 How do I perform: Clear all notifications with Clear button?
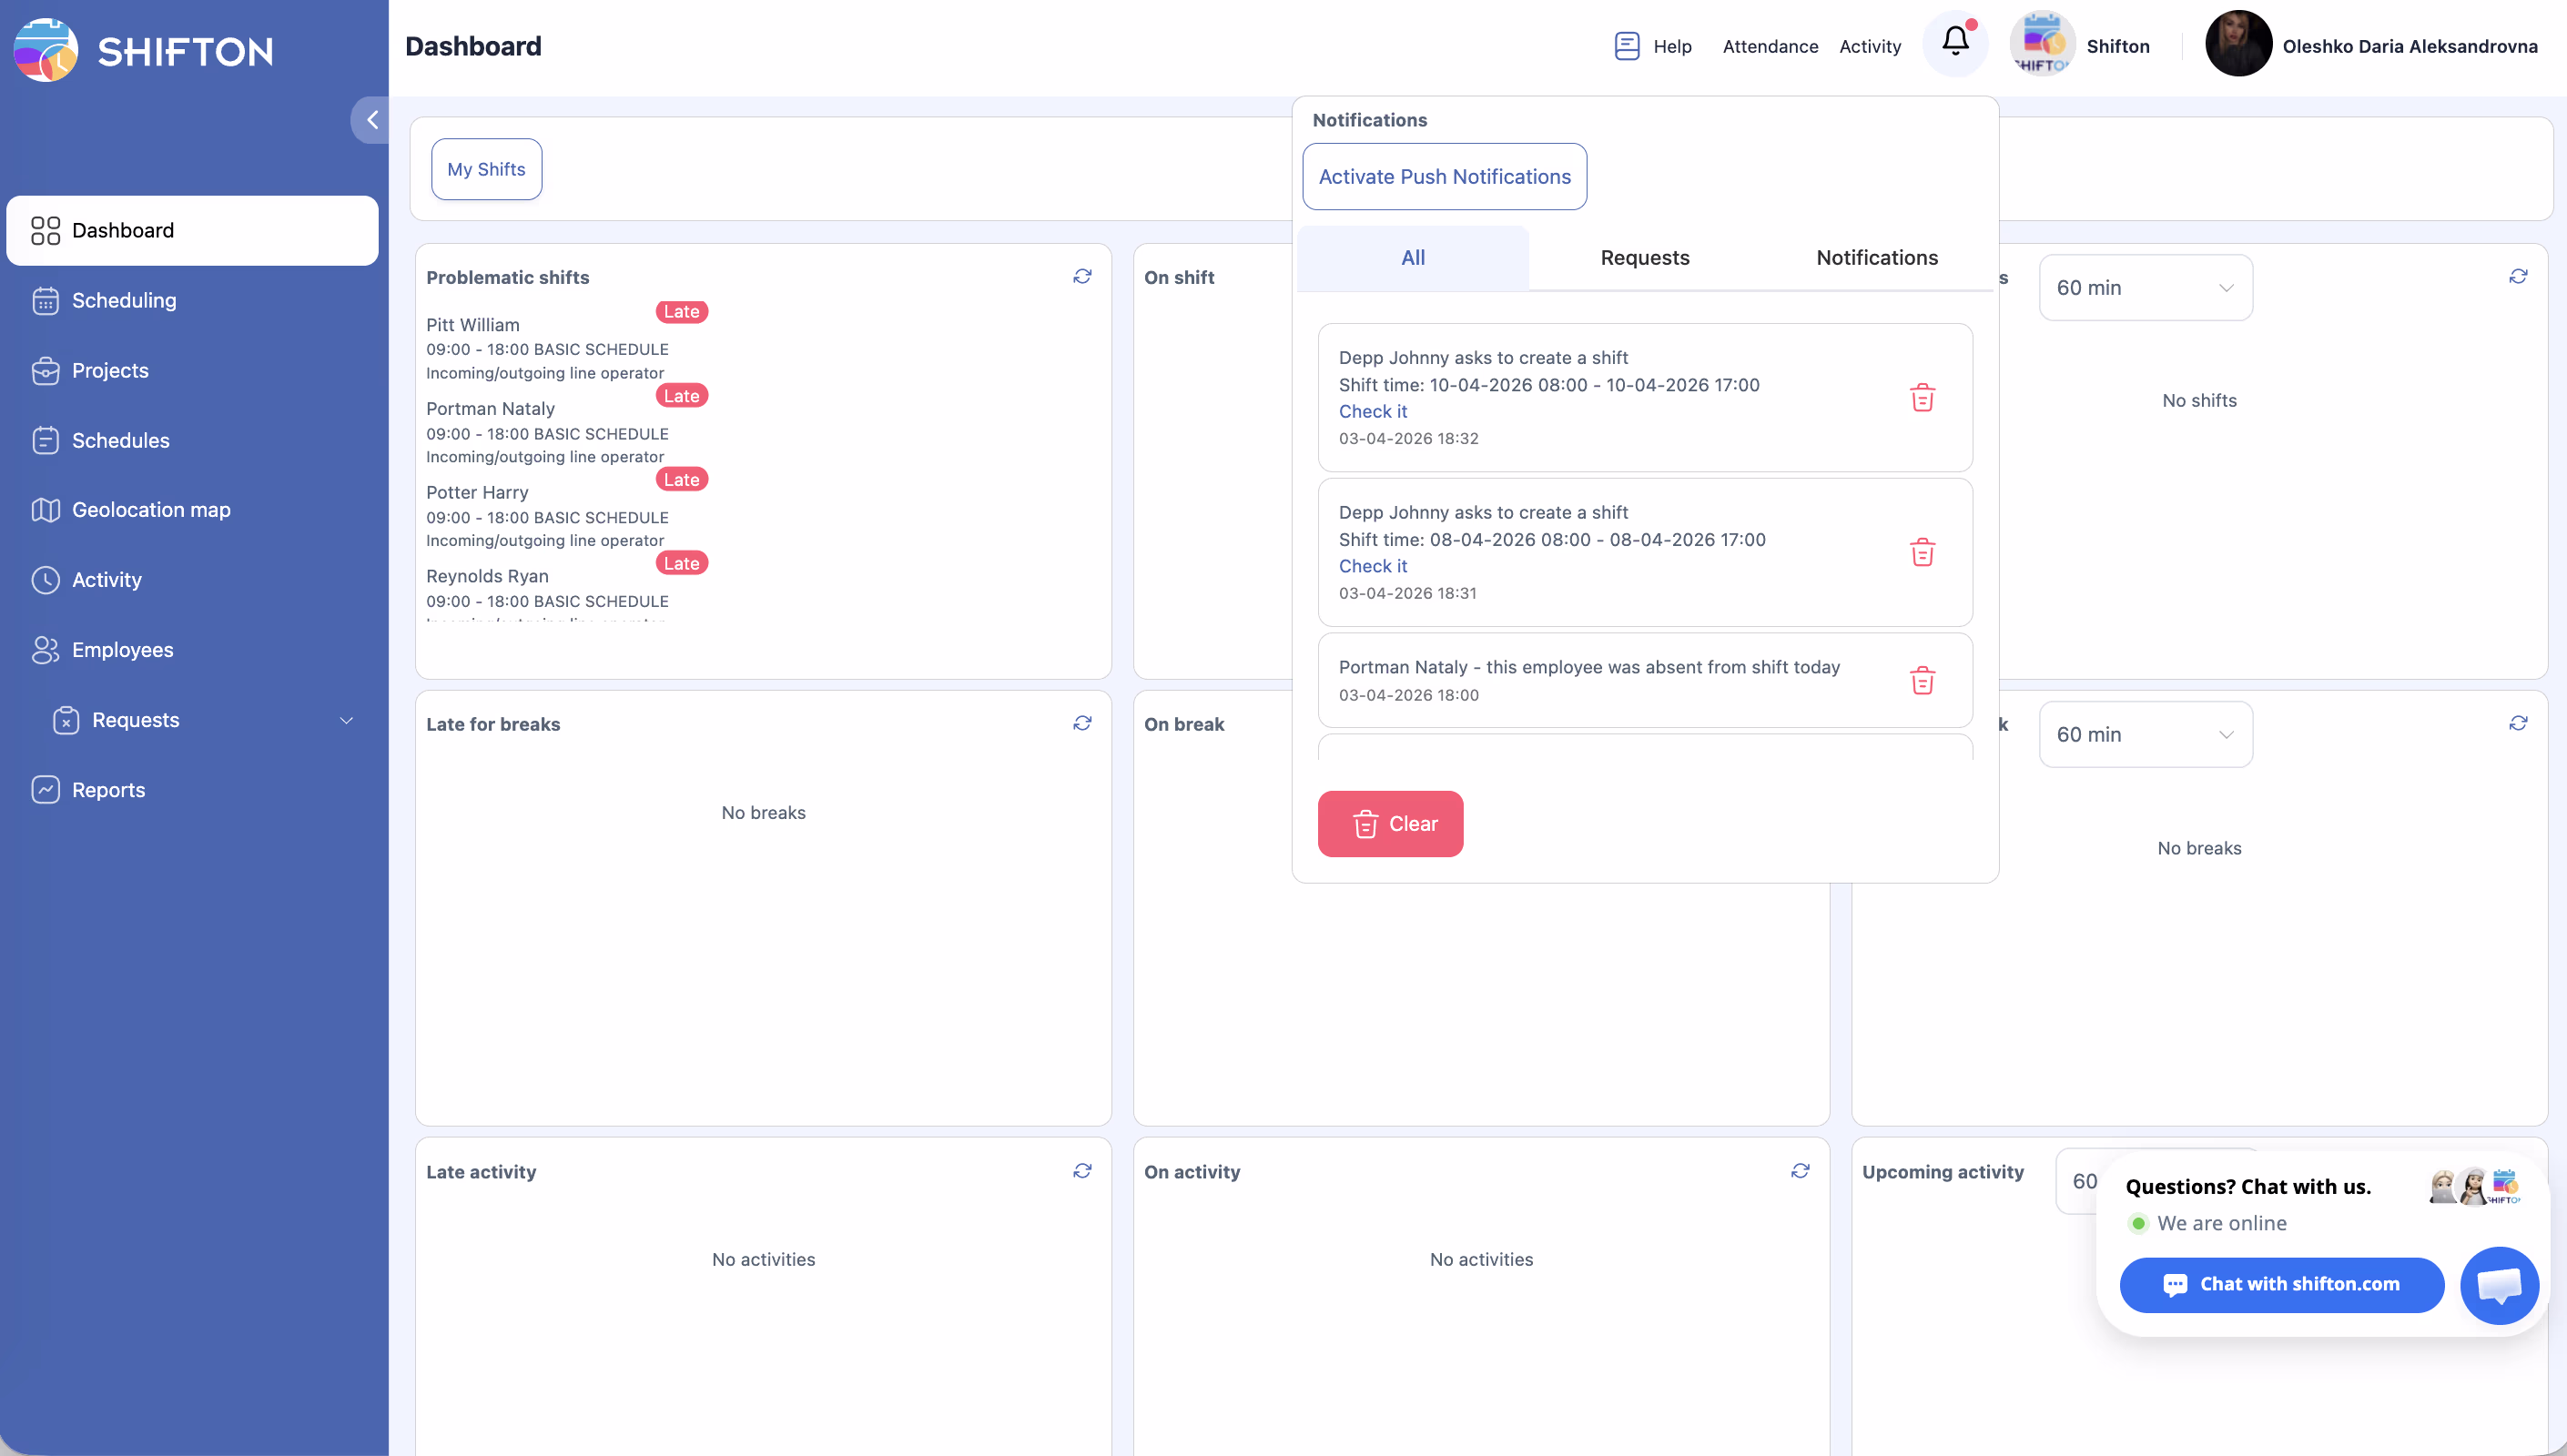tap(1390, 824)
